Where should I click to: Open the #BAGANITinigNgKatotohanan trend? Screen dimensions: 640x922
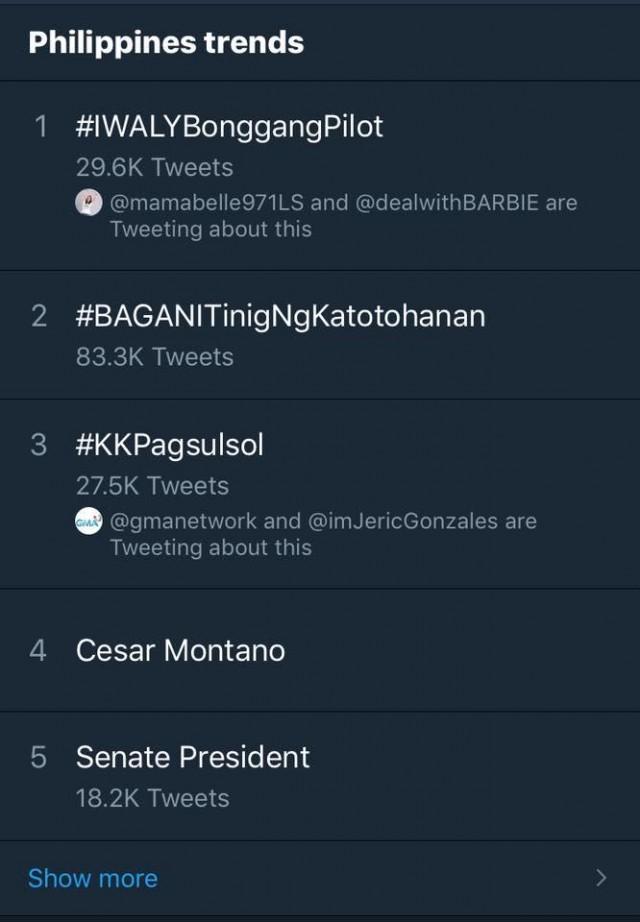click(280, 315)
